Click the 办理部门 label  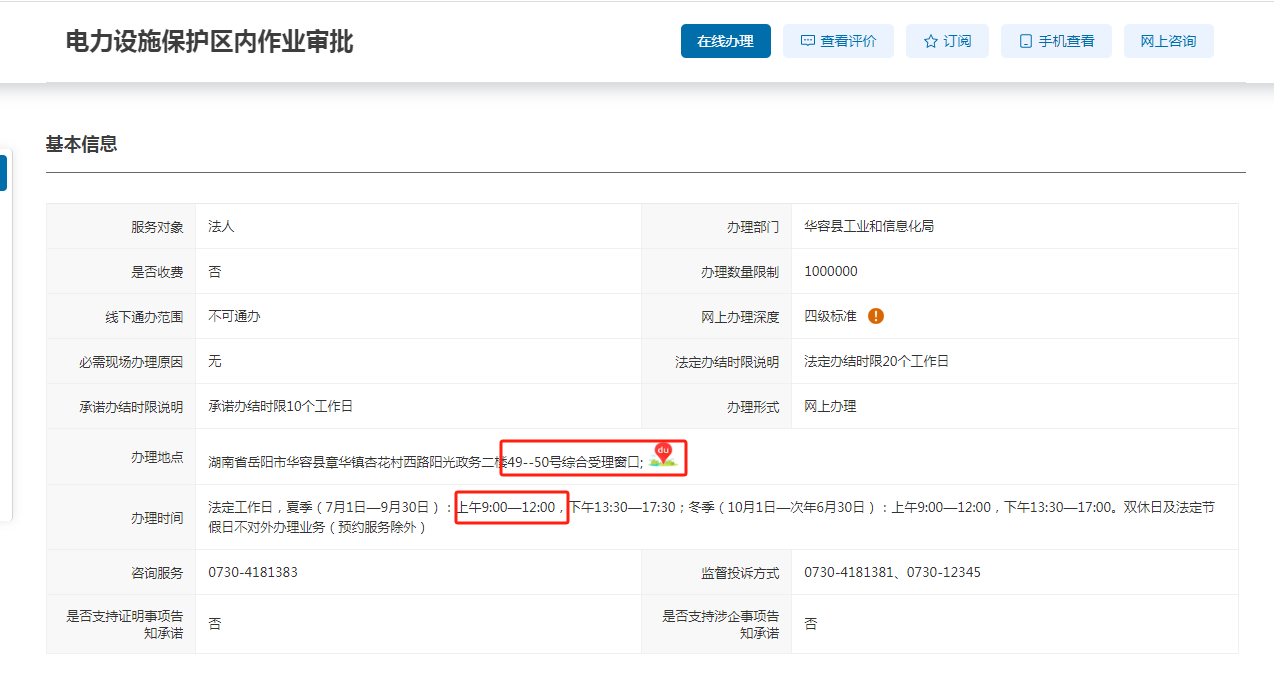pyautogui.click(x=752, y=227)
